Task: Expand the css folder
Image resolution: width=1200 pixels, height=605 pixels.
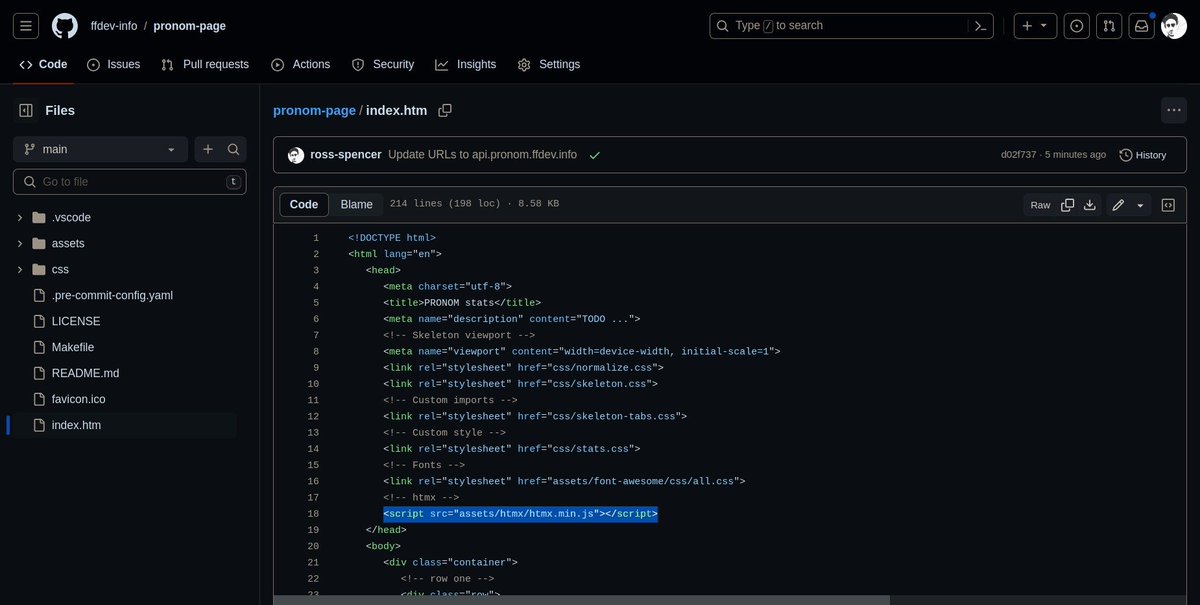Action: 20,269
